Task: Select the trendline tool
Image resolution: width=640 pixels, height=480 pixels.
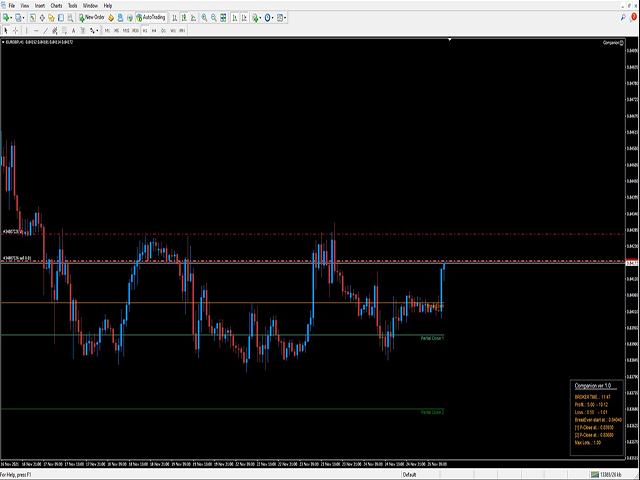Action: [45, 30]
